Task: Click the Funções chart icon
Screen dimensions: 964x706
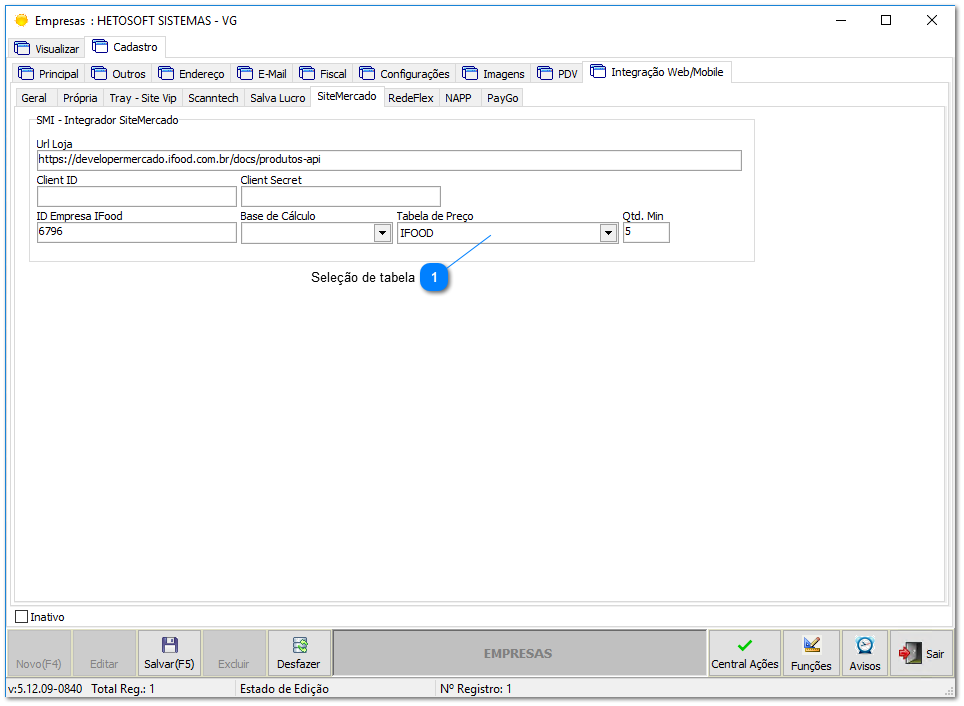Action: [810, 645]
